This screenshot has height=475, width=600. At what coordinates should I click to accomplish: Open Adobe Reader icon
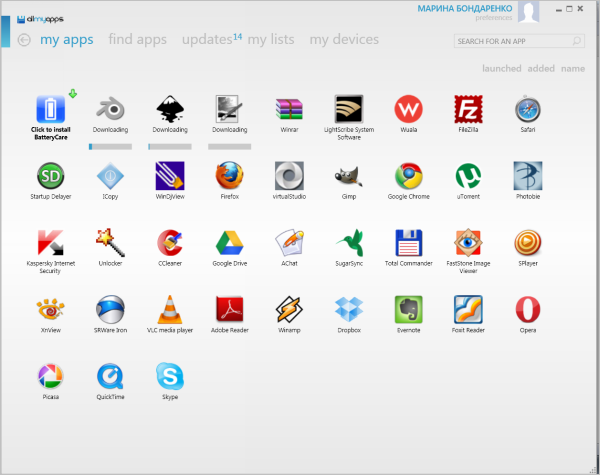tap(230, 309)
